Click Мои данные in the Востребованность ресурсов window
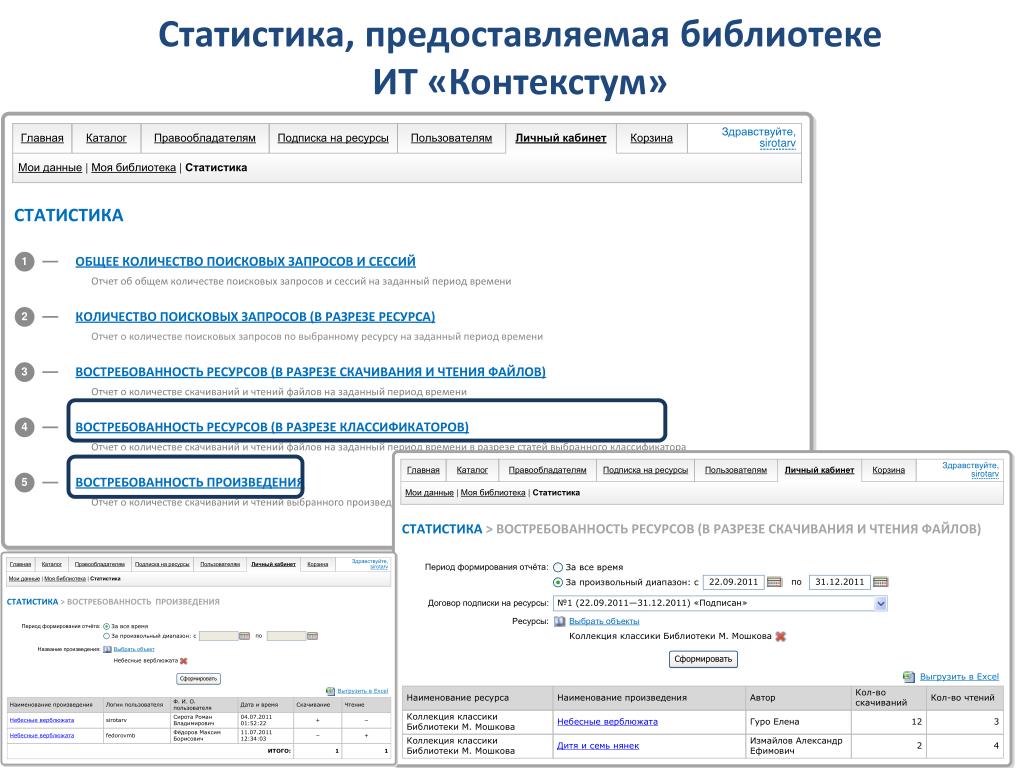The image size is (1024, 768). click(429, 492)
